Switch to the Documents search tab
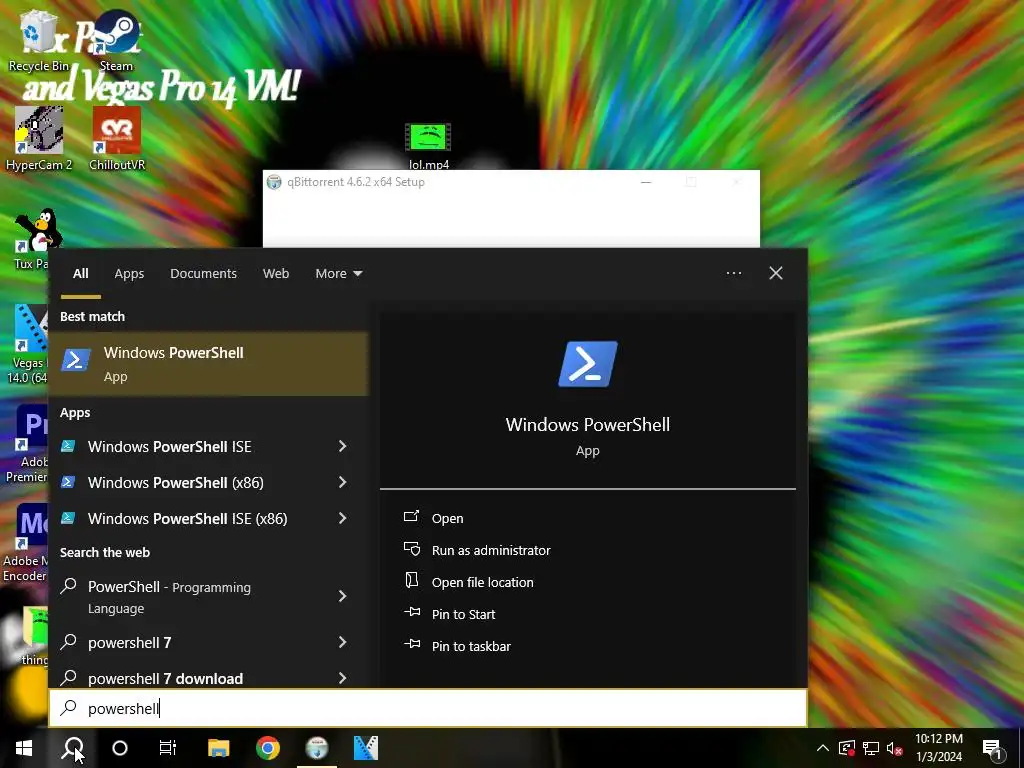 pyautogui.click(x=203, y=274)
